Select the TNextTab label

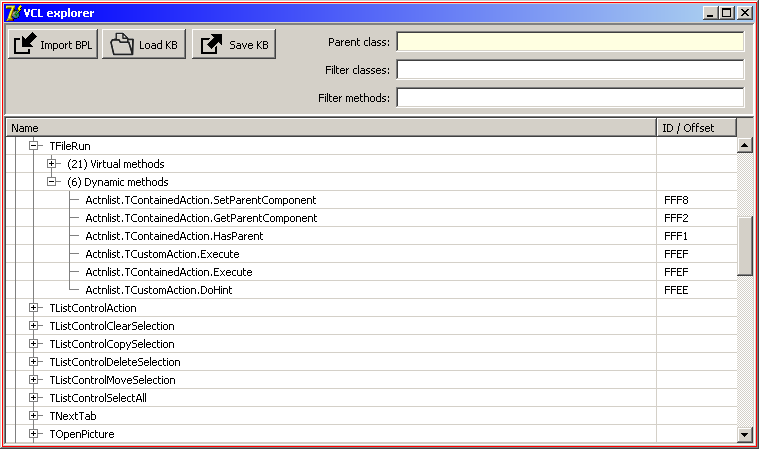pos(73,416)
